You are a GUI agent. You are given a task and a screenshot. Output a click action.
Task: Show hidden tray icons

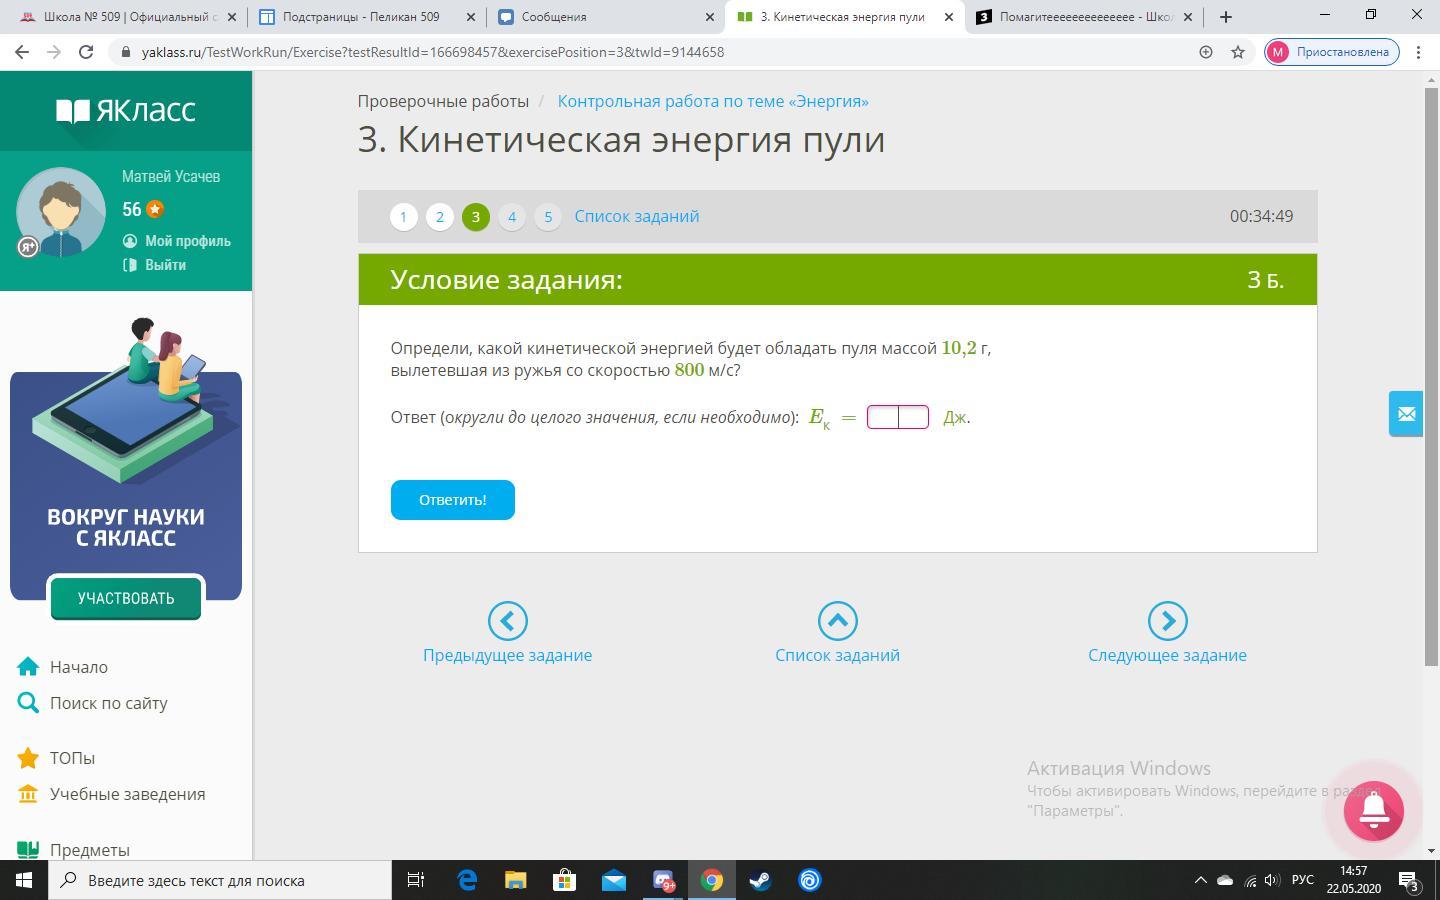pyautogui.click(x=1201, y=880)
